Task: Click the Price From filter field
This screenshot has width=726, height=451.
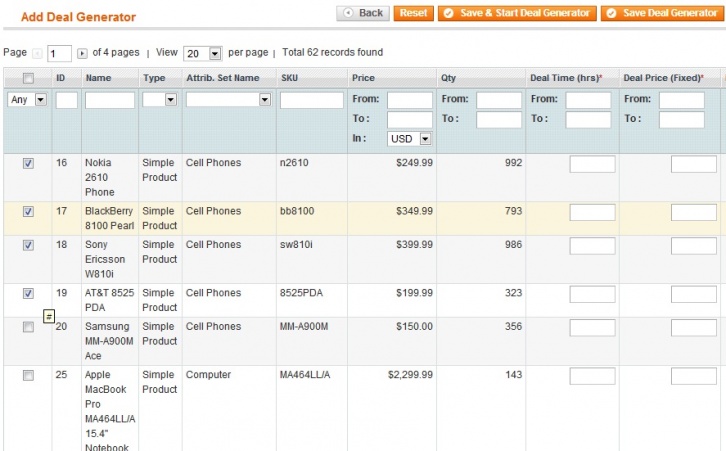Action: point(410,100)
